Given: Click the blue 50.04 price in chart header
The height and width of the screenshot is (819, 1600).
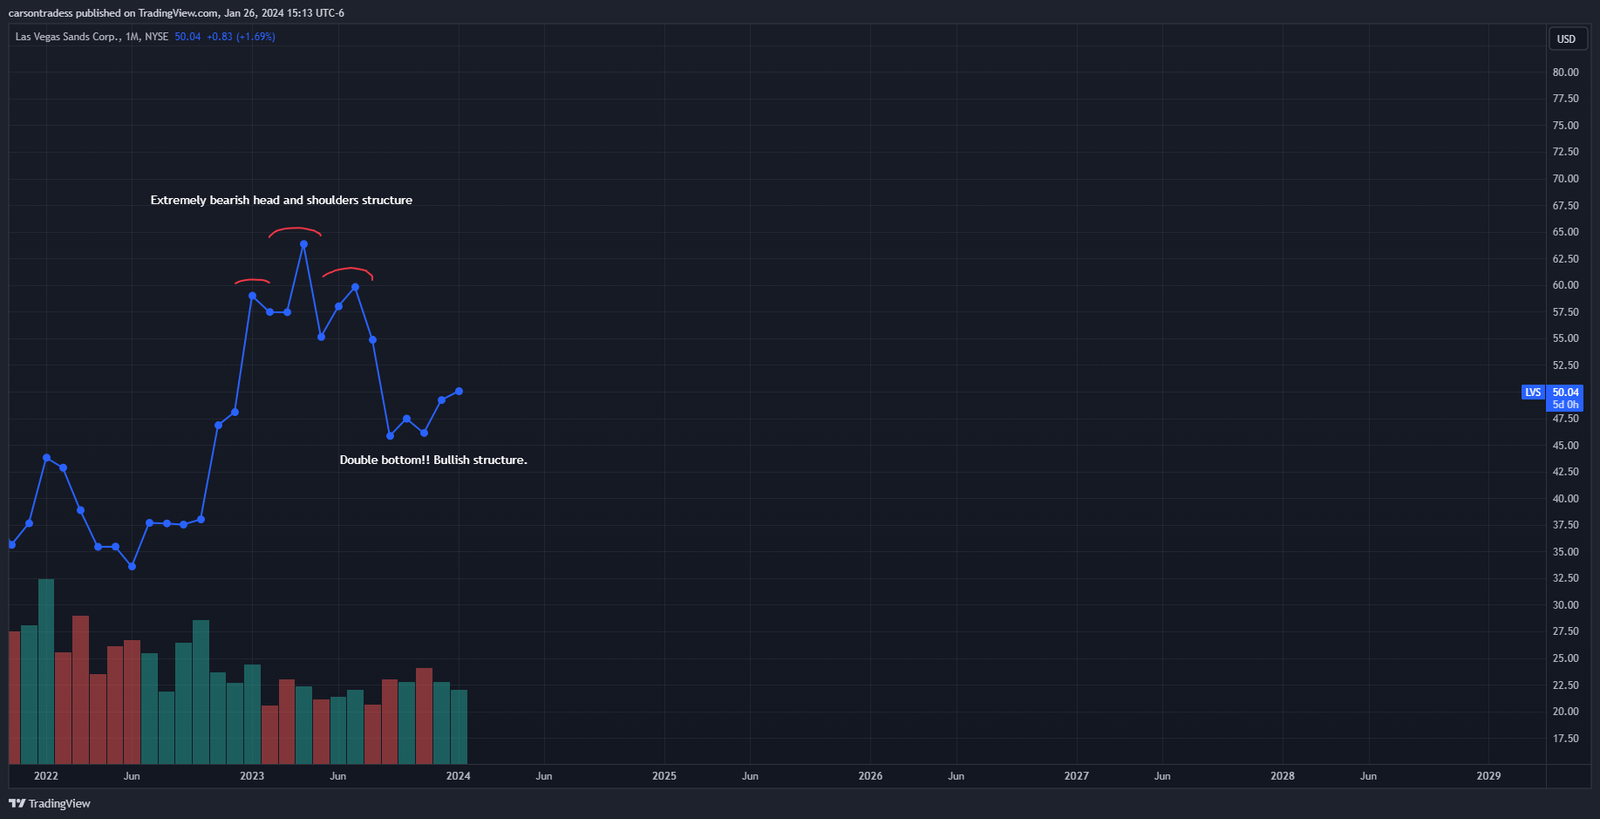Looking at the screenshot, I should [187, 37].
